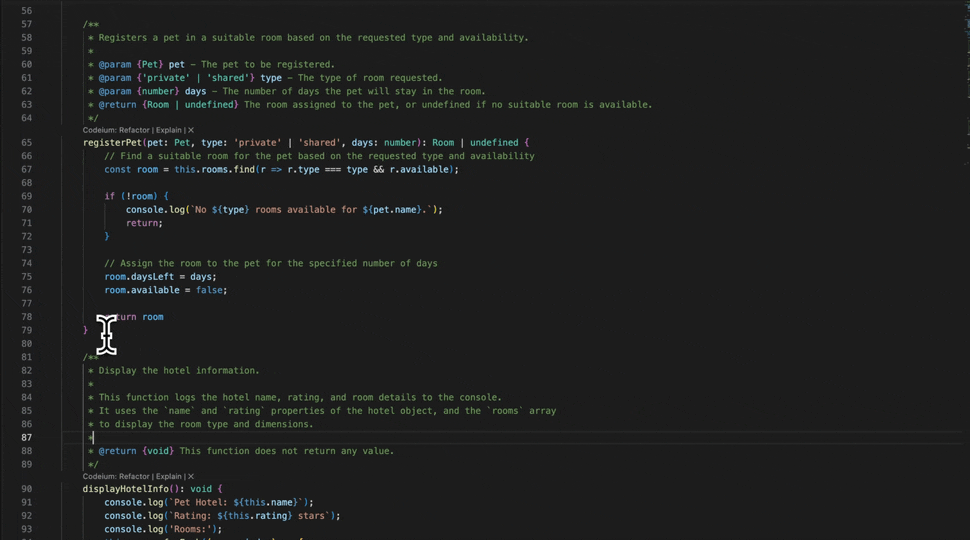Click comment 'Registers a pet in a suitable room'

pyautogui.click(x=314, y=38)
